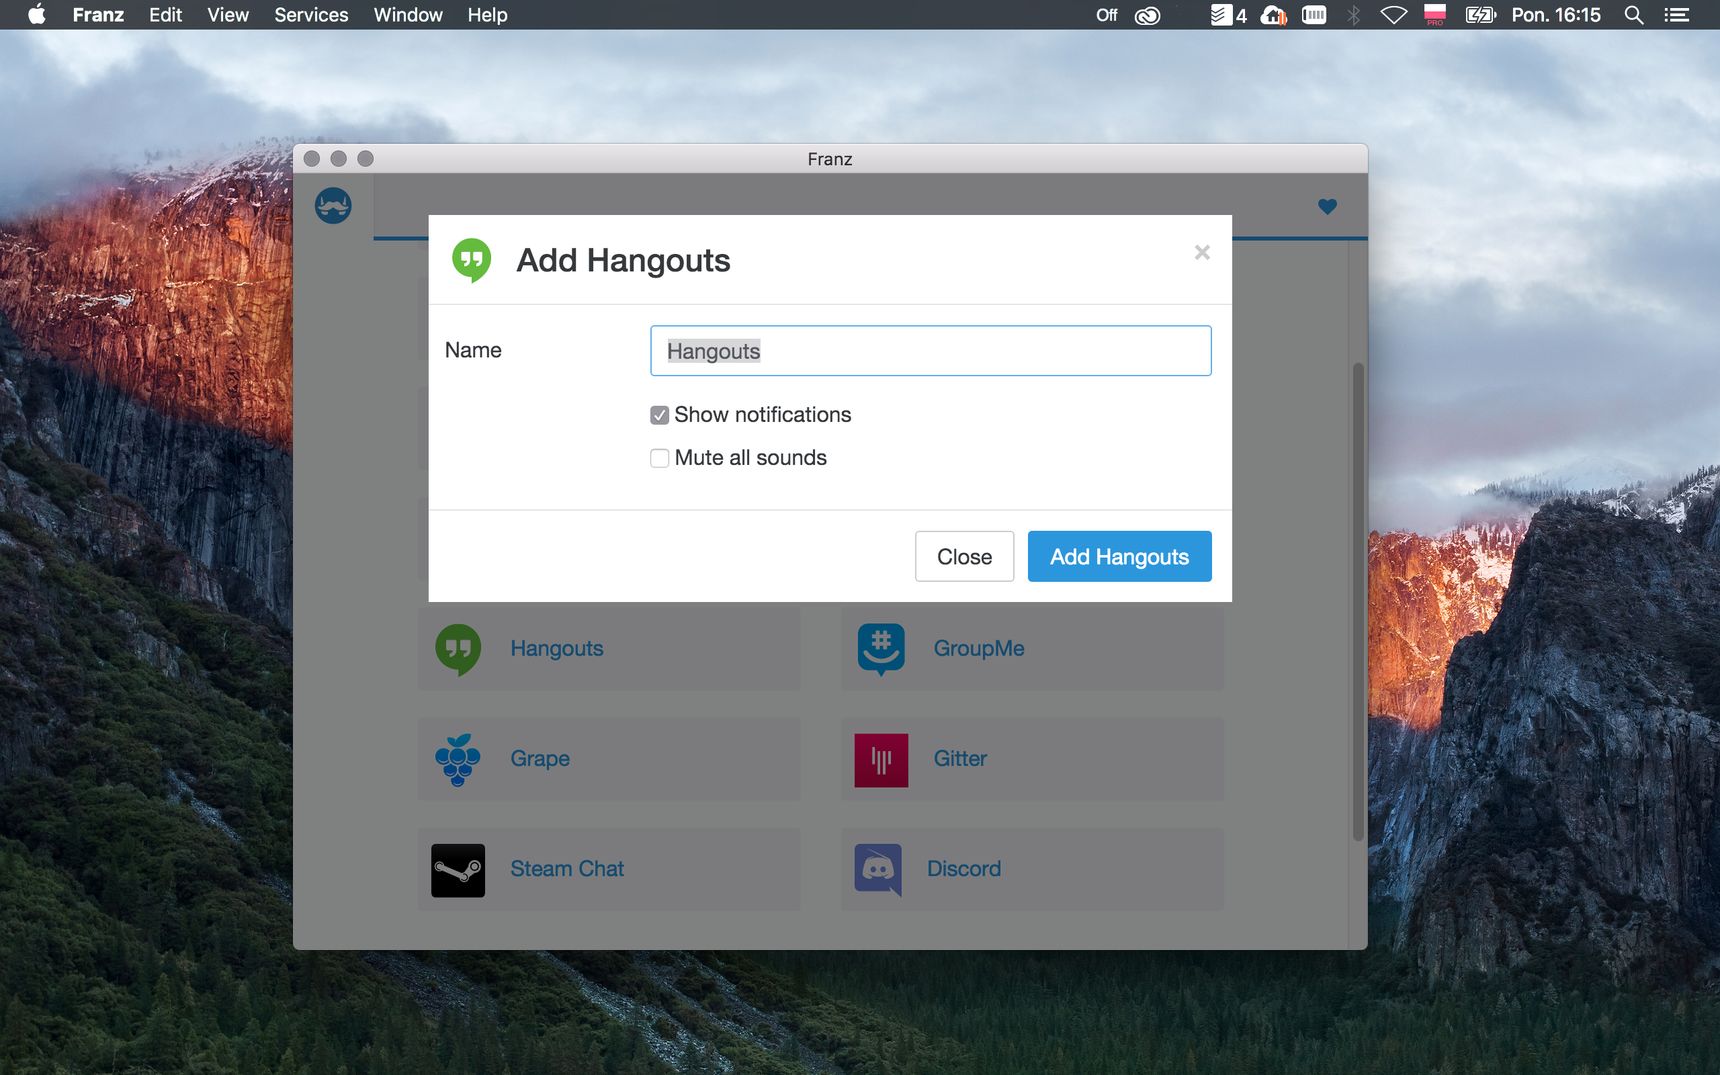Click the blue heart icon

[1327, 207]
